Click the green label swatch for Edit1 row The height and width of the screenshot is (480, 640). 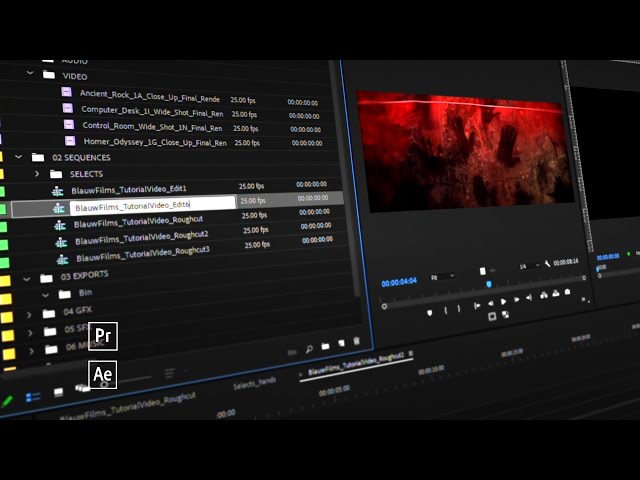(x=2, y=191)
